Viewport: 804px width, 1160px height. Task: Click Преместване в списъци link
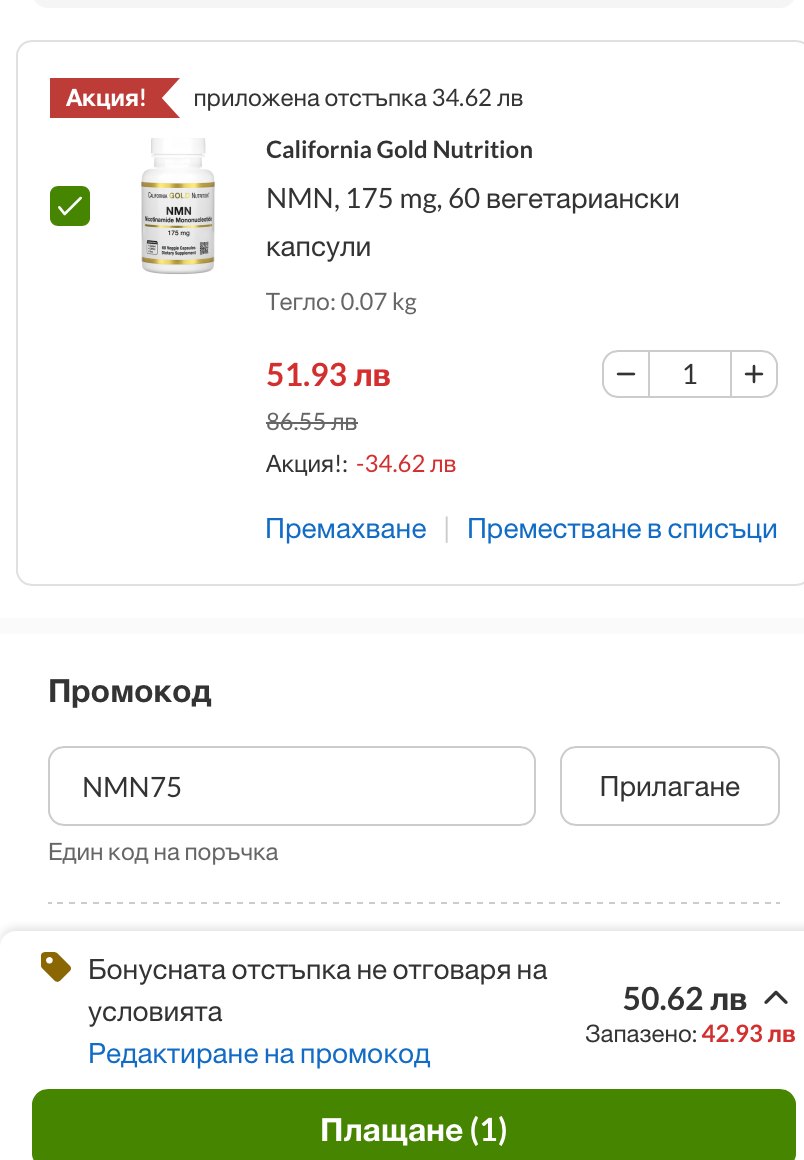(x=622, y=528)
